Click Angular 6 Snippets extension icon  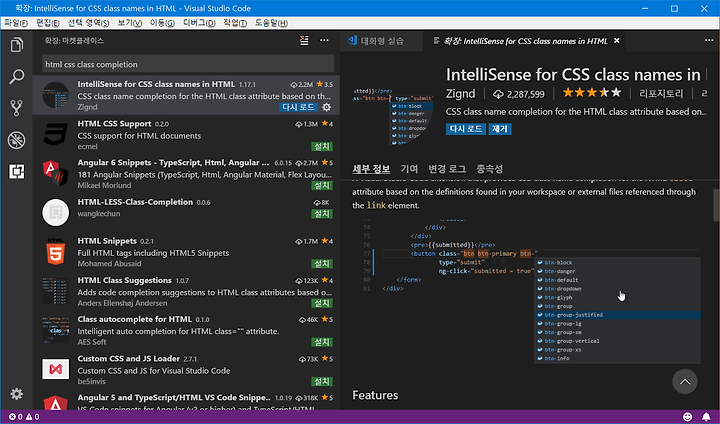coord(56,173)
